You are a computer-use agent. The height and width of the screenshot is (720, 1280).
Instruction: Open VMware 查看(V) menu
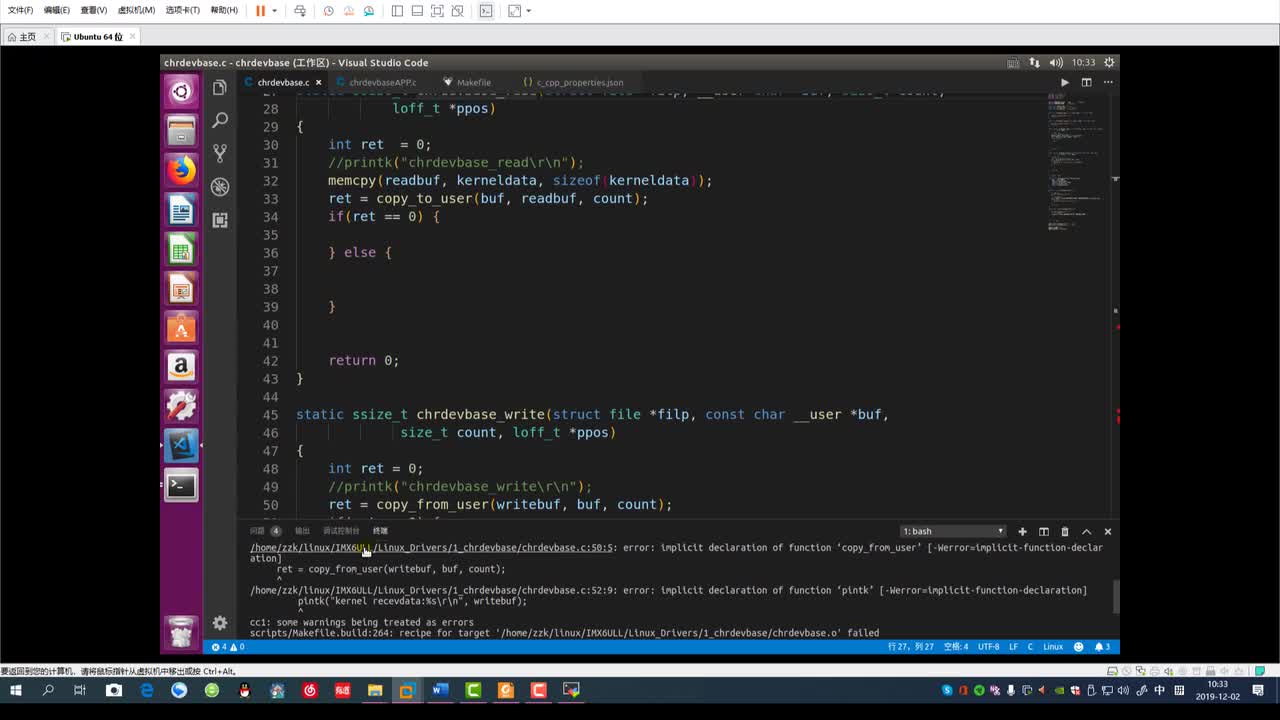[x=94, y=10]
